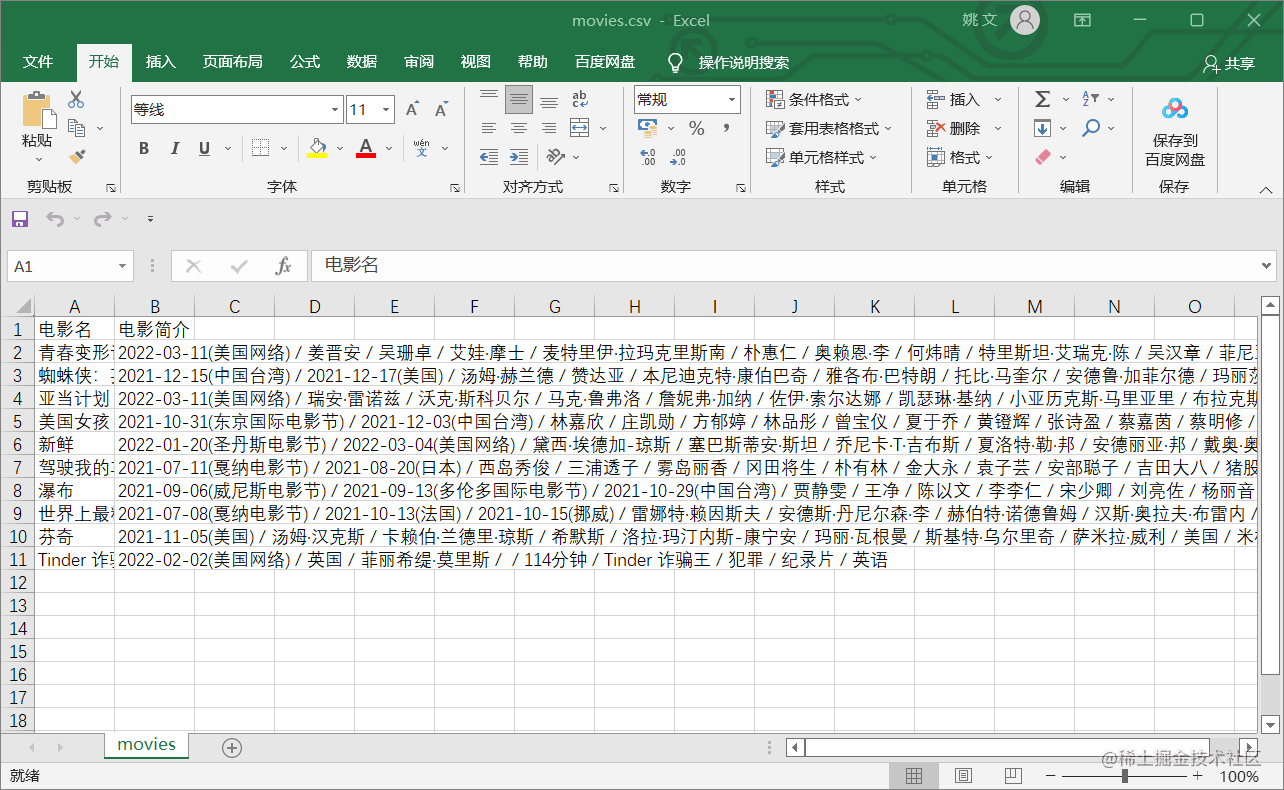Click the zoom slider handle
The image size is (1284, 790).
coord(1125,776)
